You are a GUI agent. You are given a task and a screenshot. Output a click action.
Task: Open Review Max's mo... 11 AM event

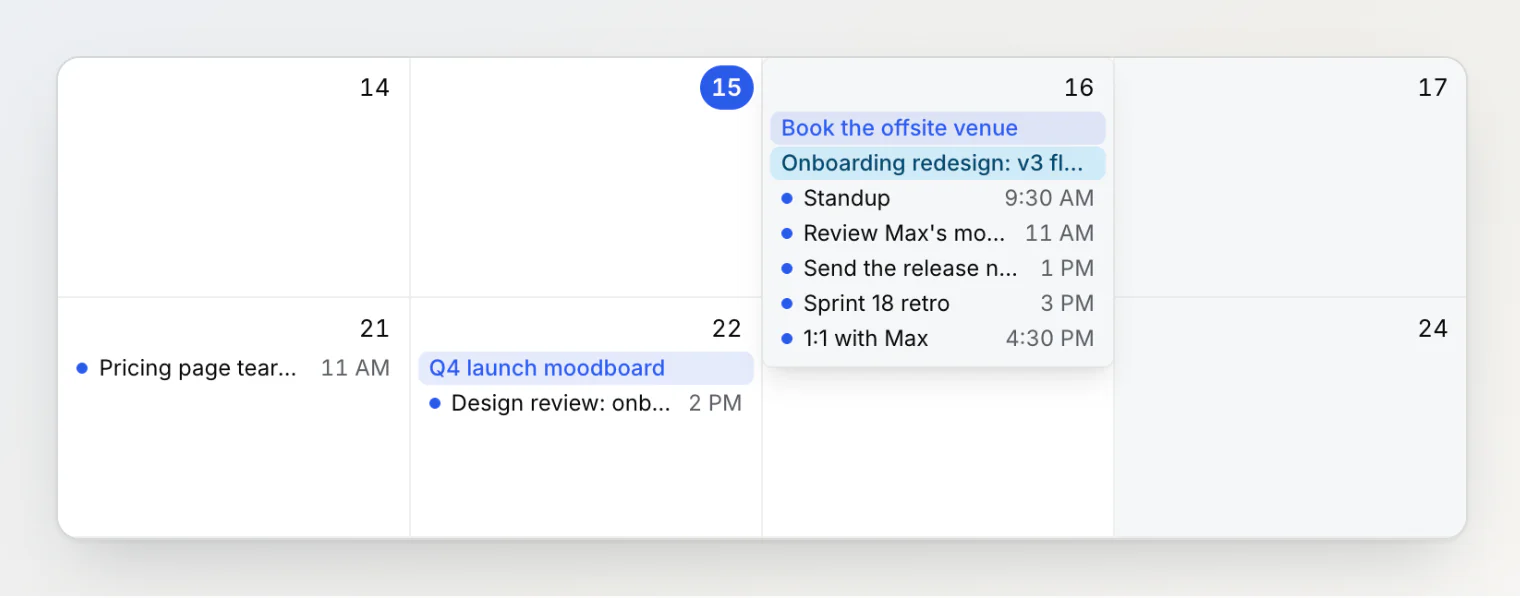pos(938,233)
